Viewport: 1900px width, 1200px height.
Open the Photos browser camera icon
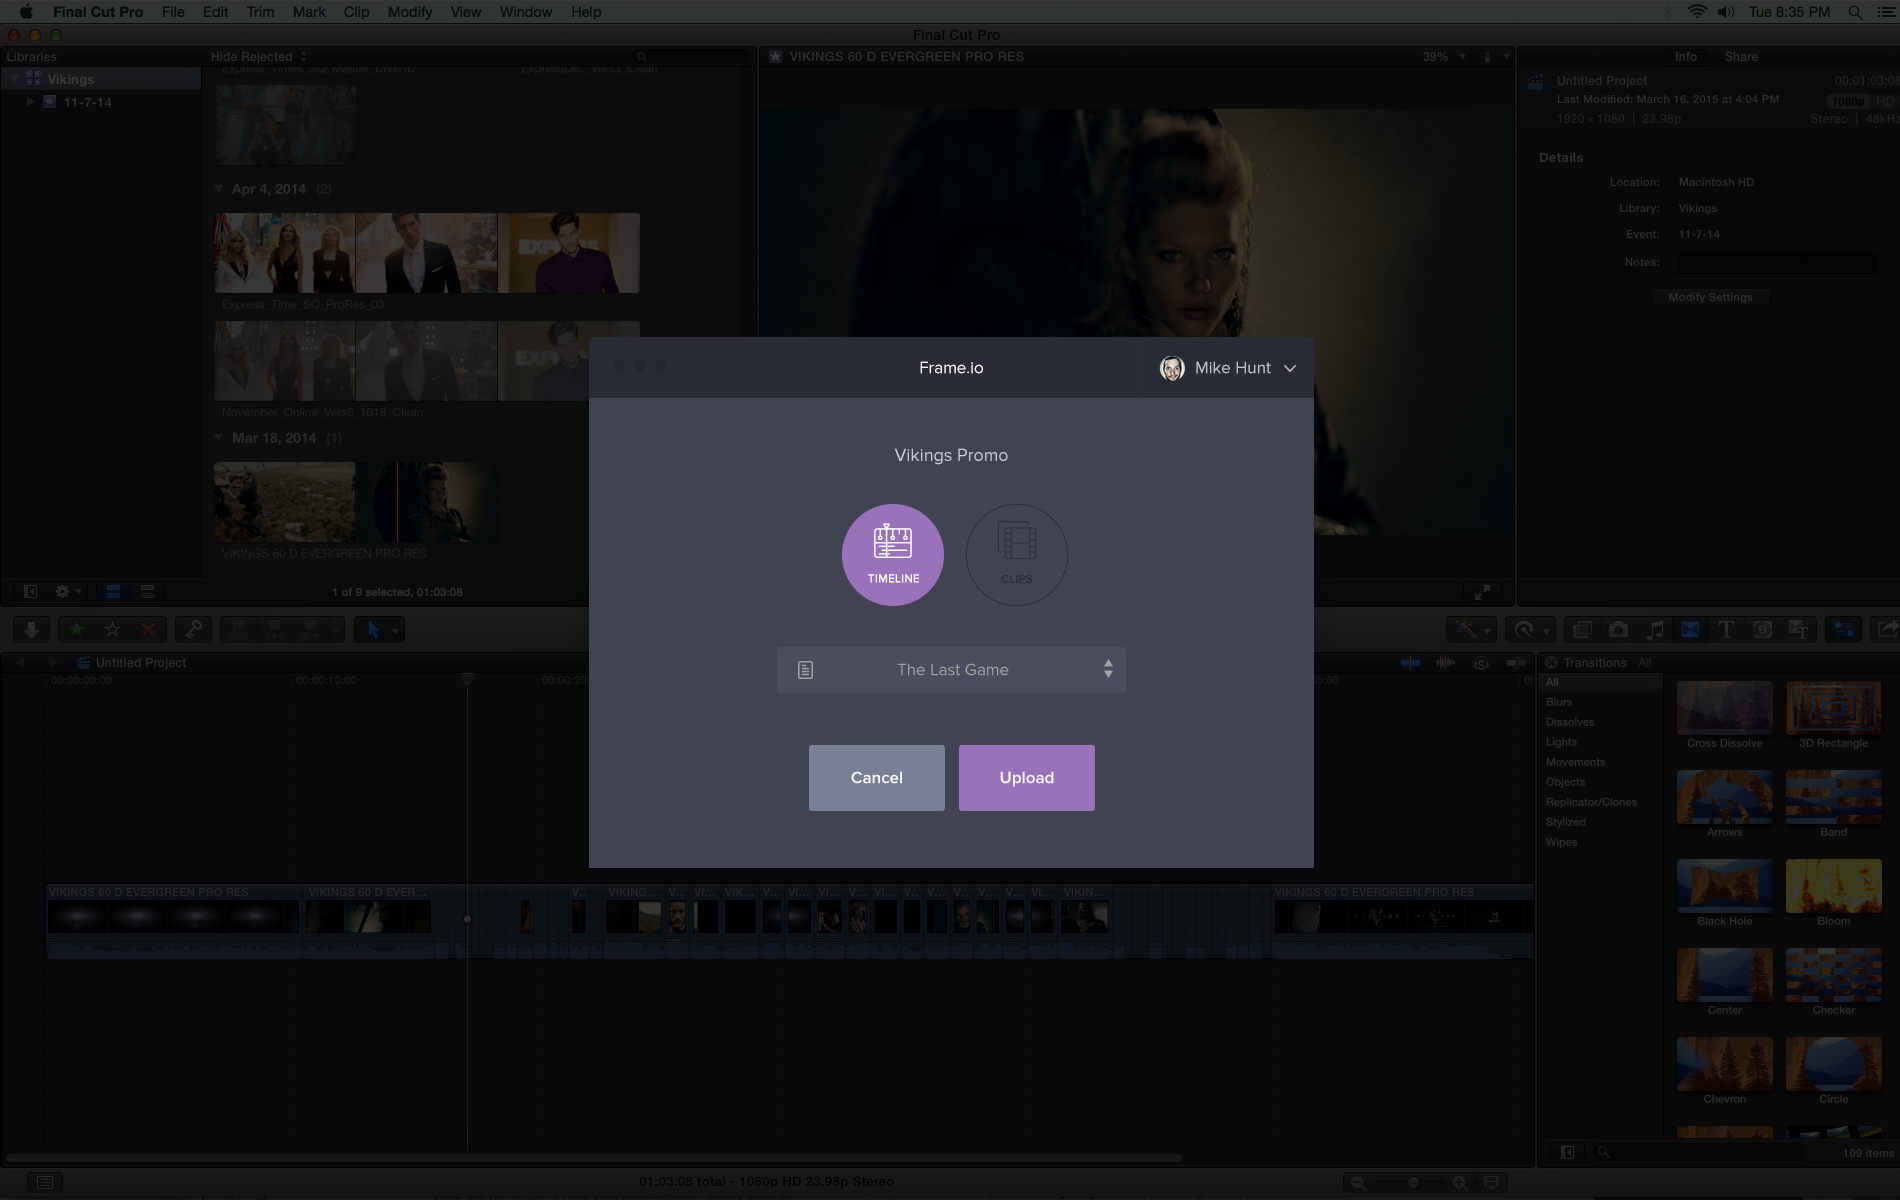click(1618, 630)
